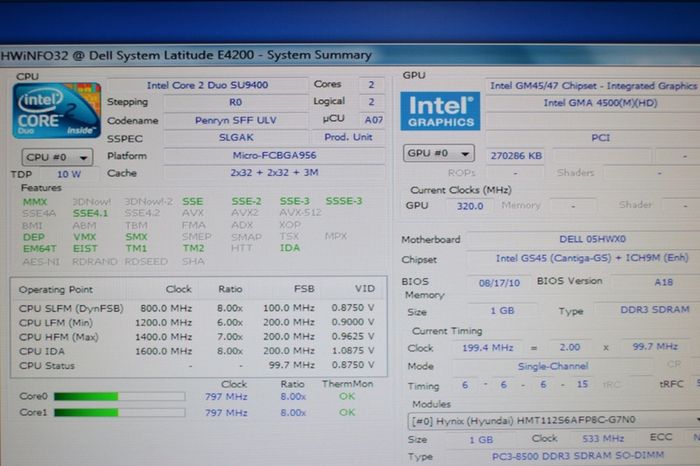The image size is (700, 466).
Task: Click the VMX feature label
Action: tap(84, 237)
